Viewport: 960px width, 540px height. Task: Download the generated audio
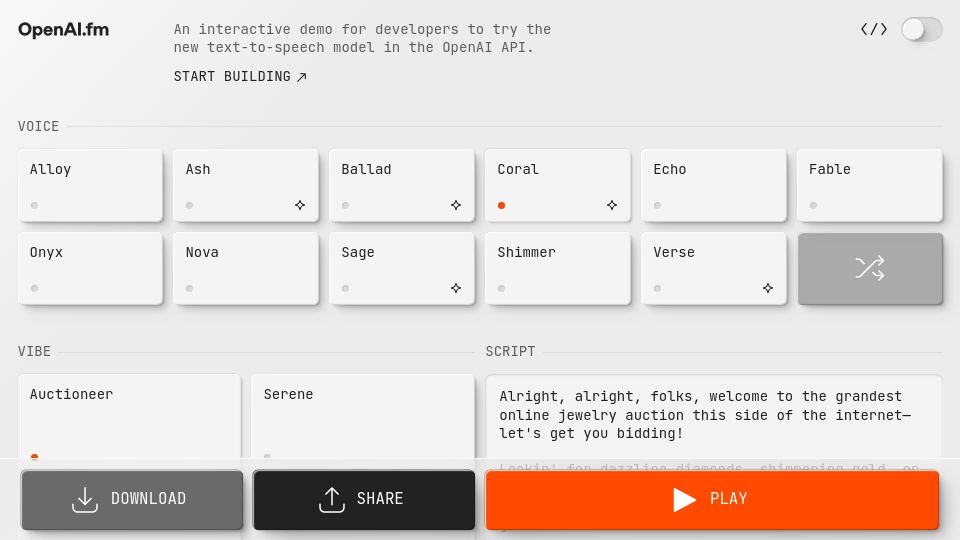click(x=132, y=499)
